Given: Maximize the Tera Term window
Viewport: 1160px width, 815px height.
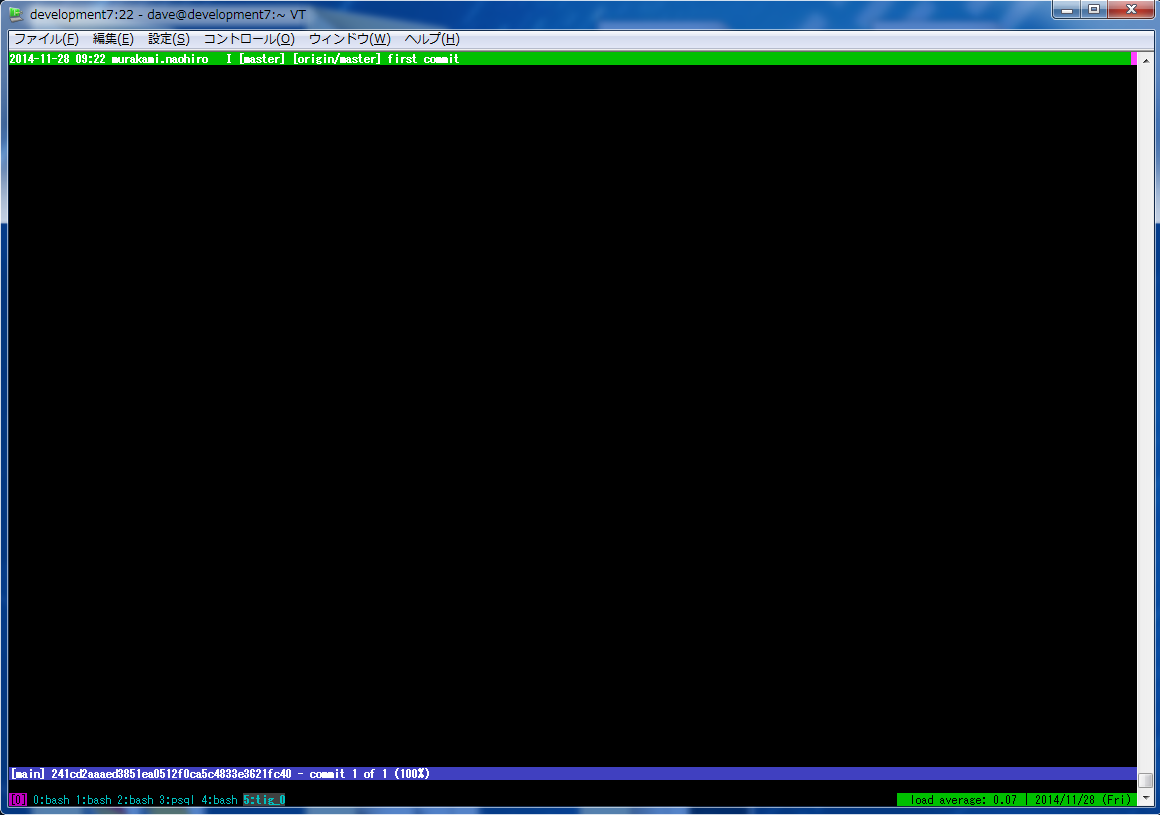Looking at the screenshot, I should (1094, 10).
